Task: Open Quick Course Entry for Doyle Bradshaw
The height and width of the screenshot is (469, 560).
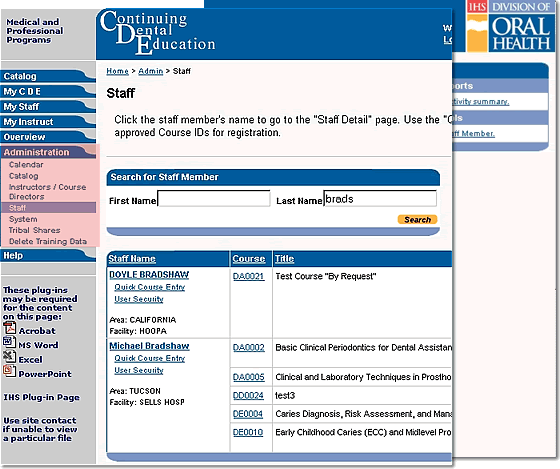Action: (x=150, y=287)
